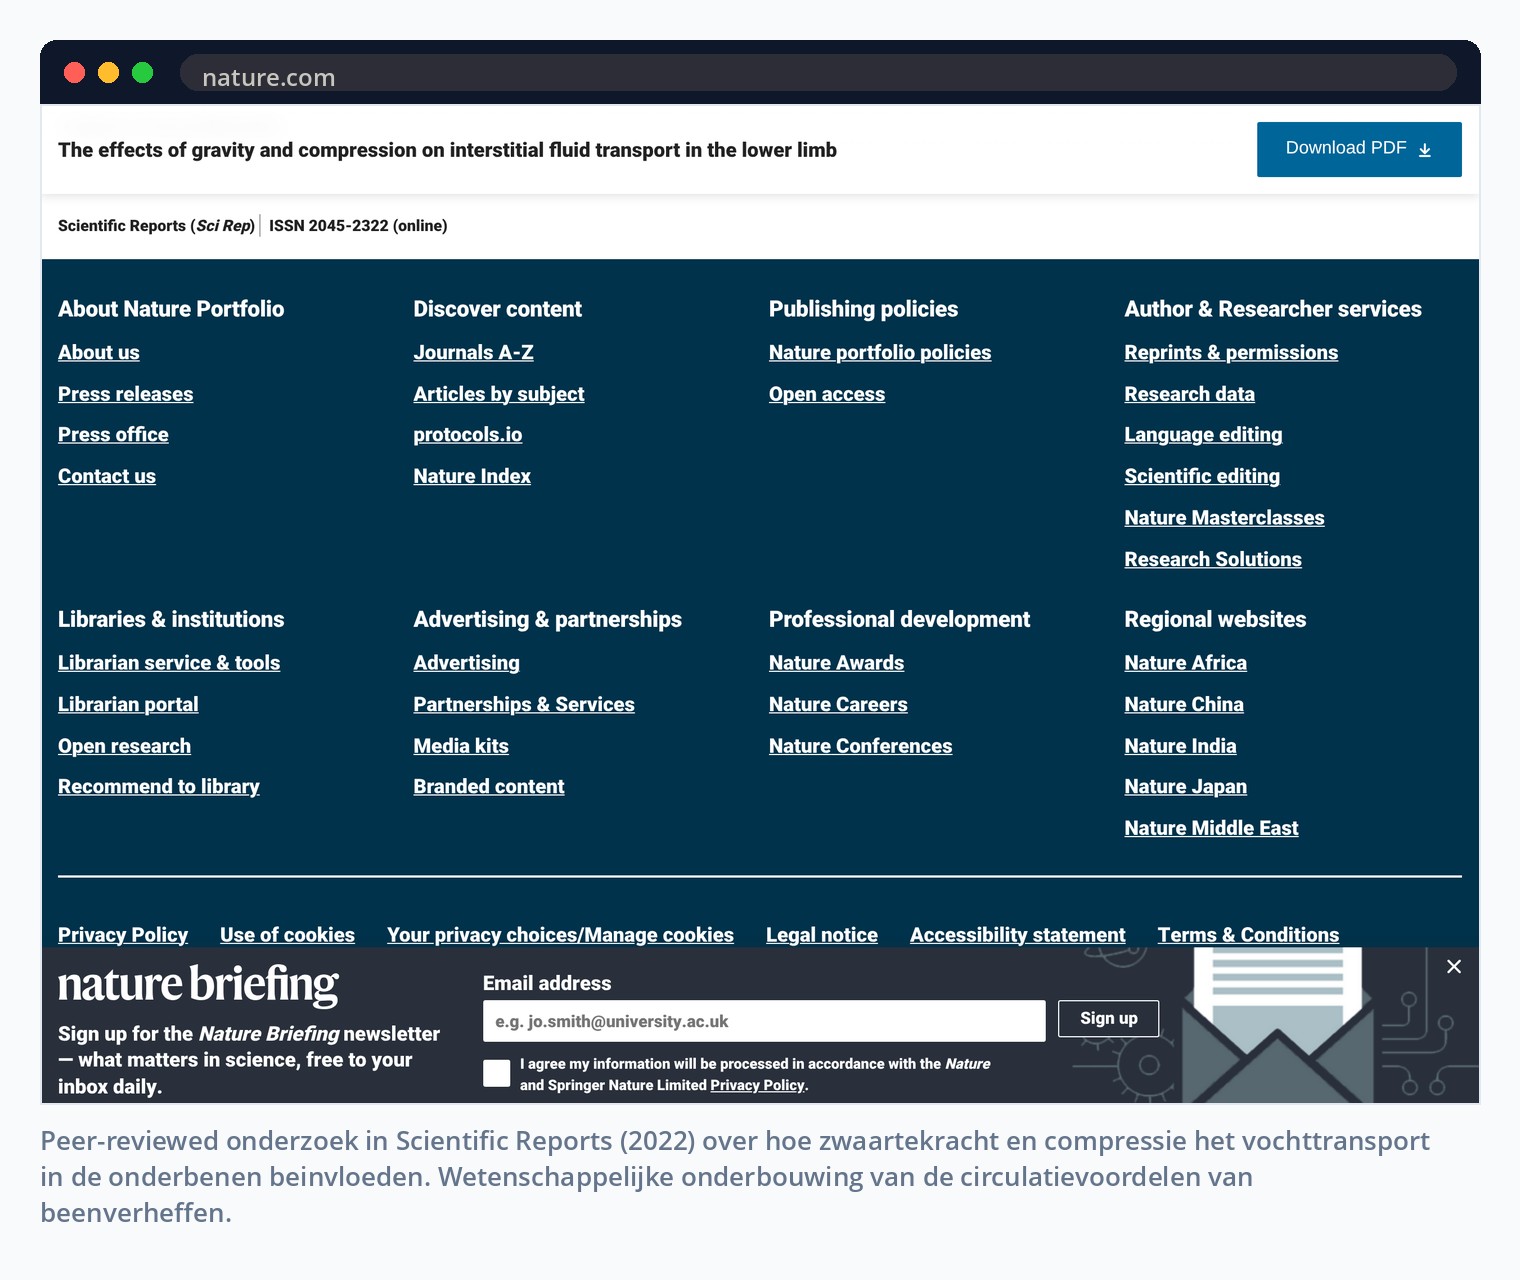Image resolution: width=1520 pixels, height=1280 pixels.
Task: Open the Nature China regional site
Action: pyautogui.click(x=1184, y=704)
